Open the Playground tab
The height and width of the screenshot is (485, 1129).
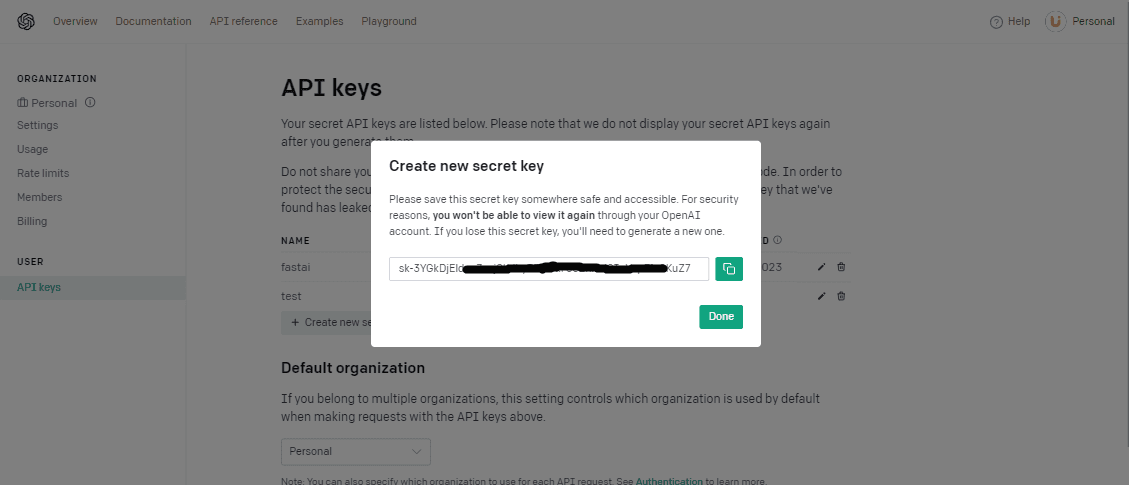click(389, 22)
